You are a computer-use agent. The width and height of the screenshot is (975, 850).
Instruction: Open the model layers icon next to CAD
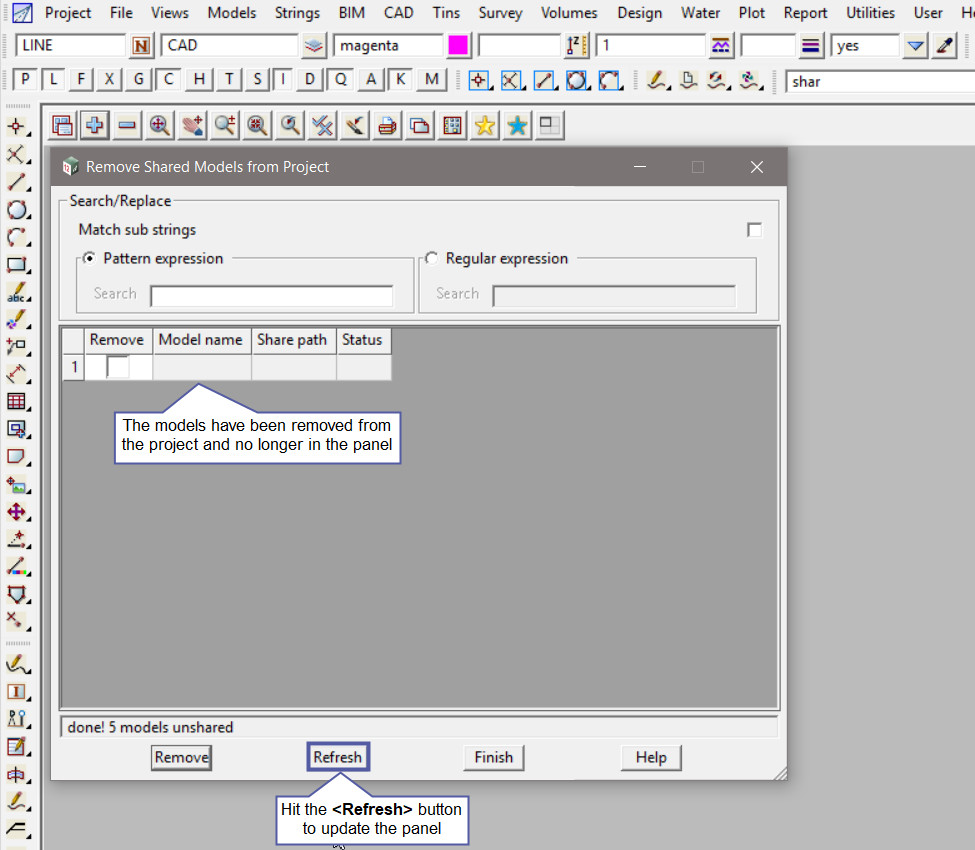click(x=314, y=46)
